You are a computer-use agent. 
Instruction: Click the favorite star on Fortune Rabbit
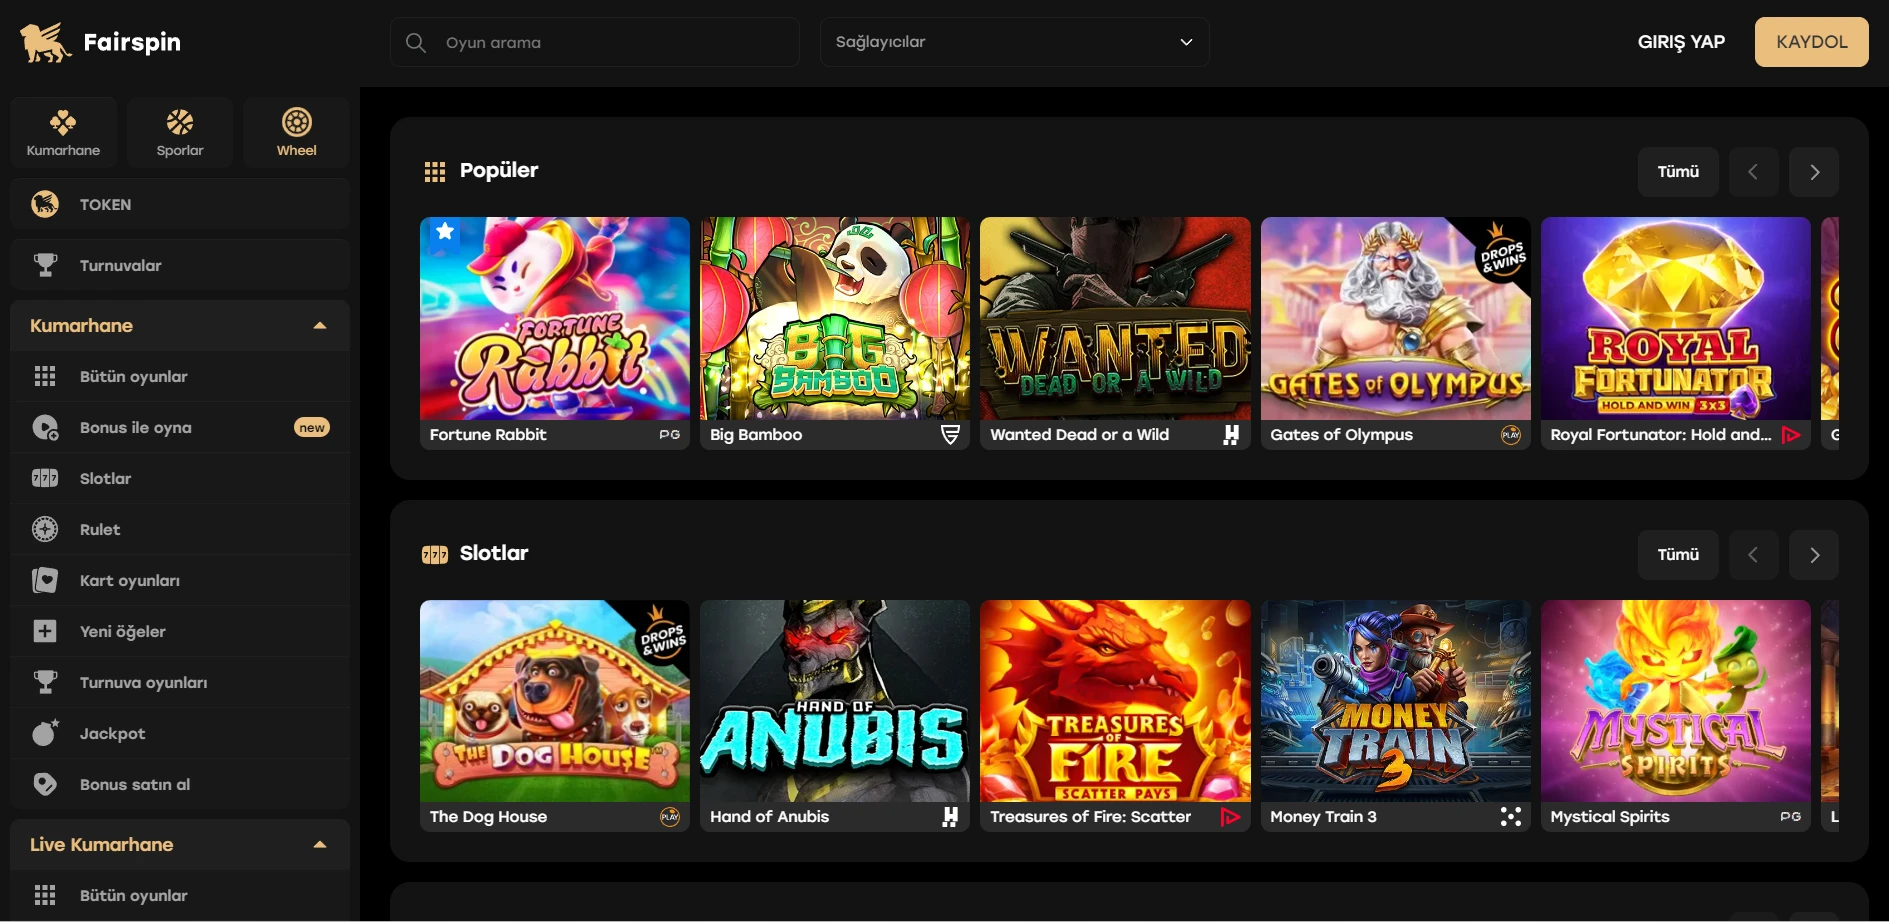pyautogui.click(x=445, y=232)
